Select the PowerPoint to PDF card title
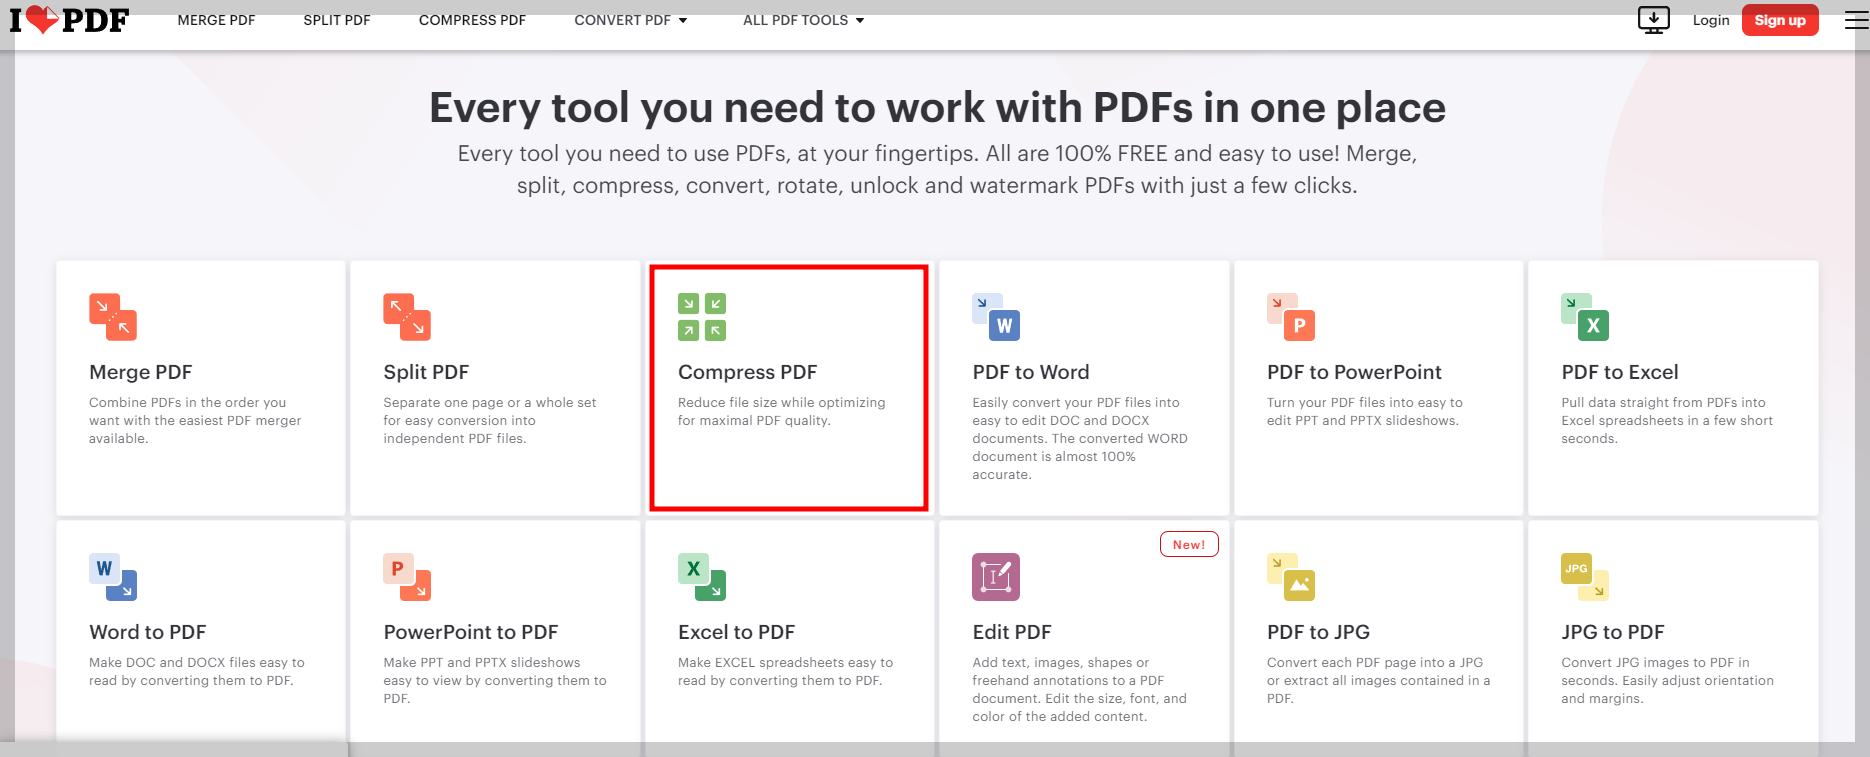The image size is (1870, 757). point(471,632)
